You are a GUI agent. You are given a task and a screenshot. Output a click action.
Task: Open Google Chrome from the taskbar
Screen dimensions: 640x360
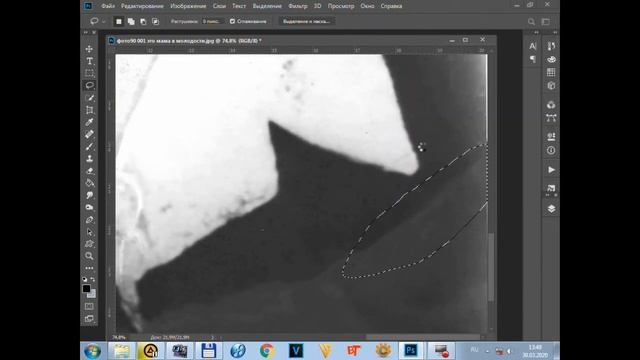(267, 351)
